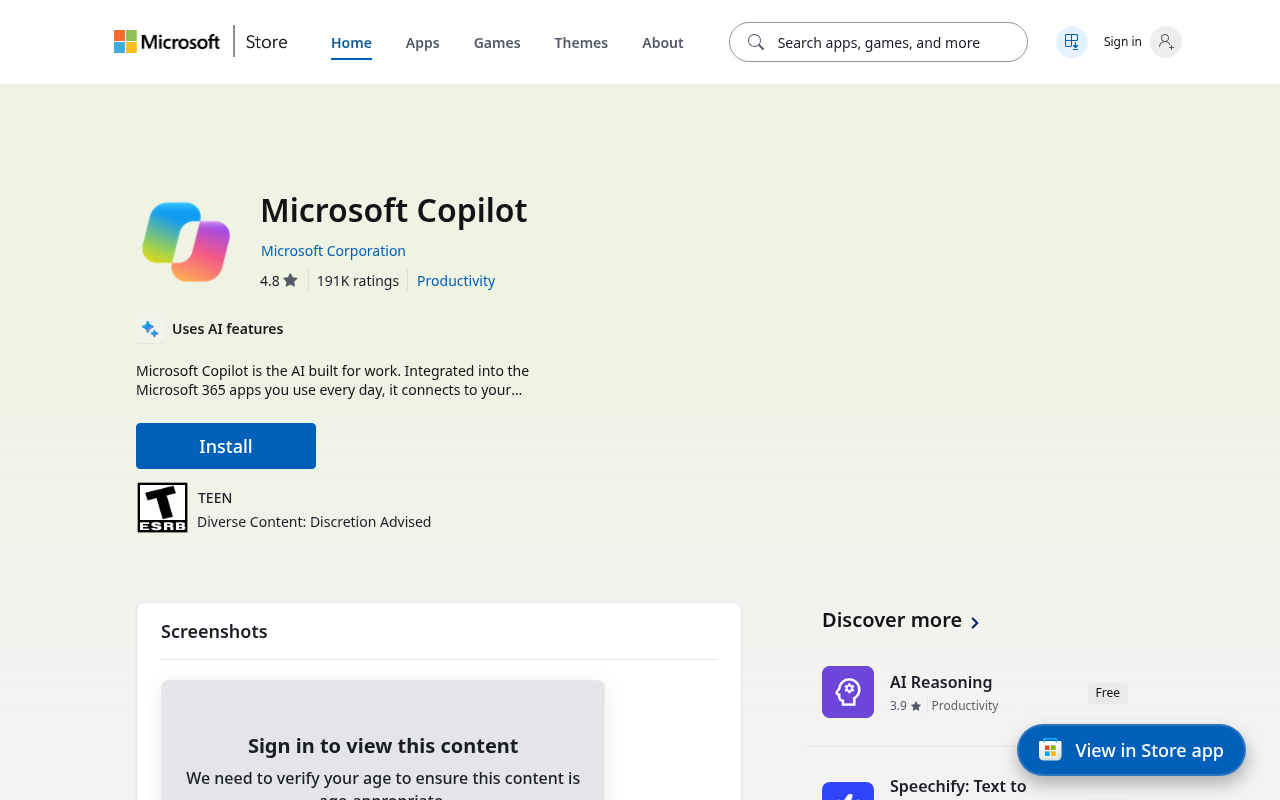The width and height of the screenshot is (1280, 800).
Task: Click the Microsoft Copilot description text
Action: [x=332, y=380]
